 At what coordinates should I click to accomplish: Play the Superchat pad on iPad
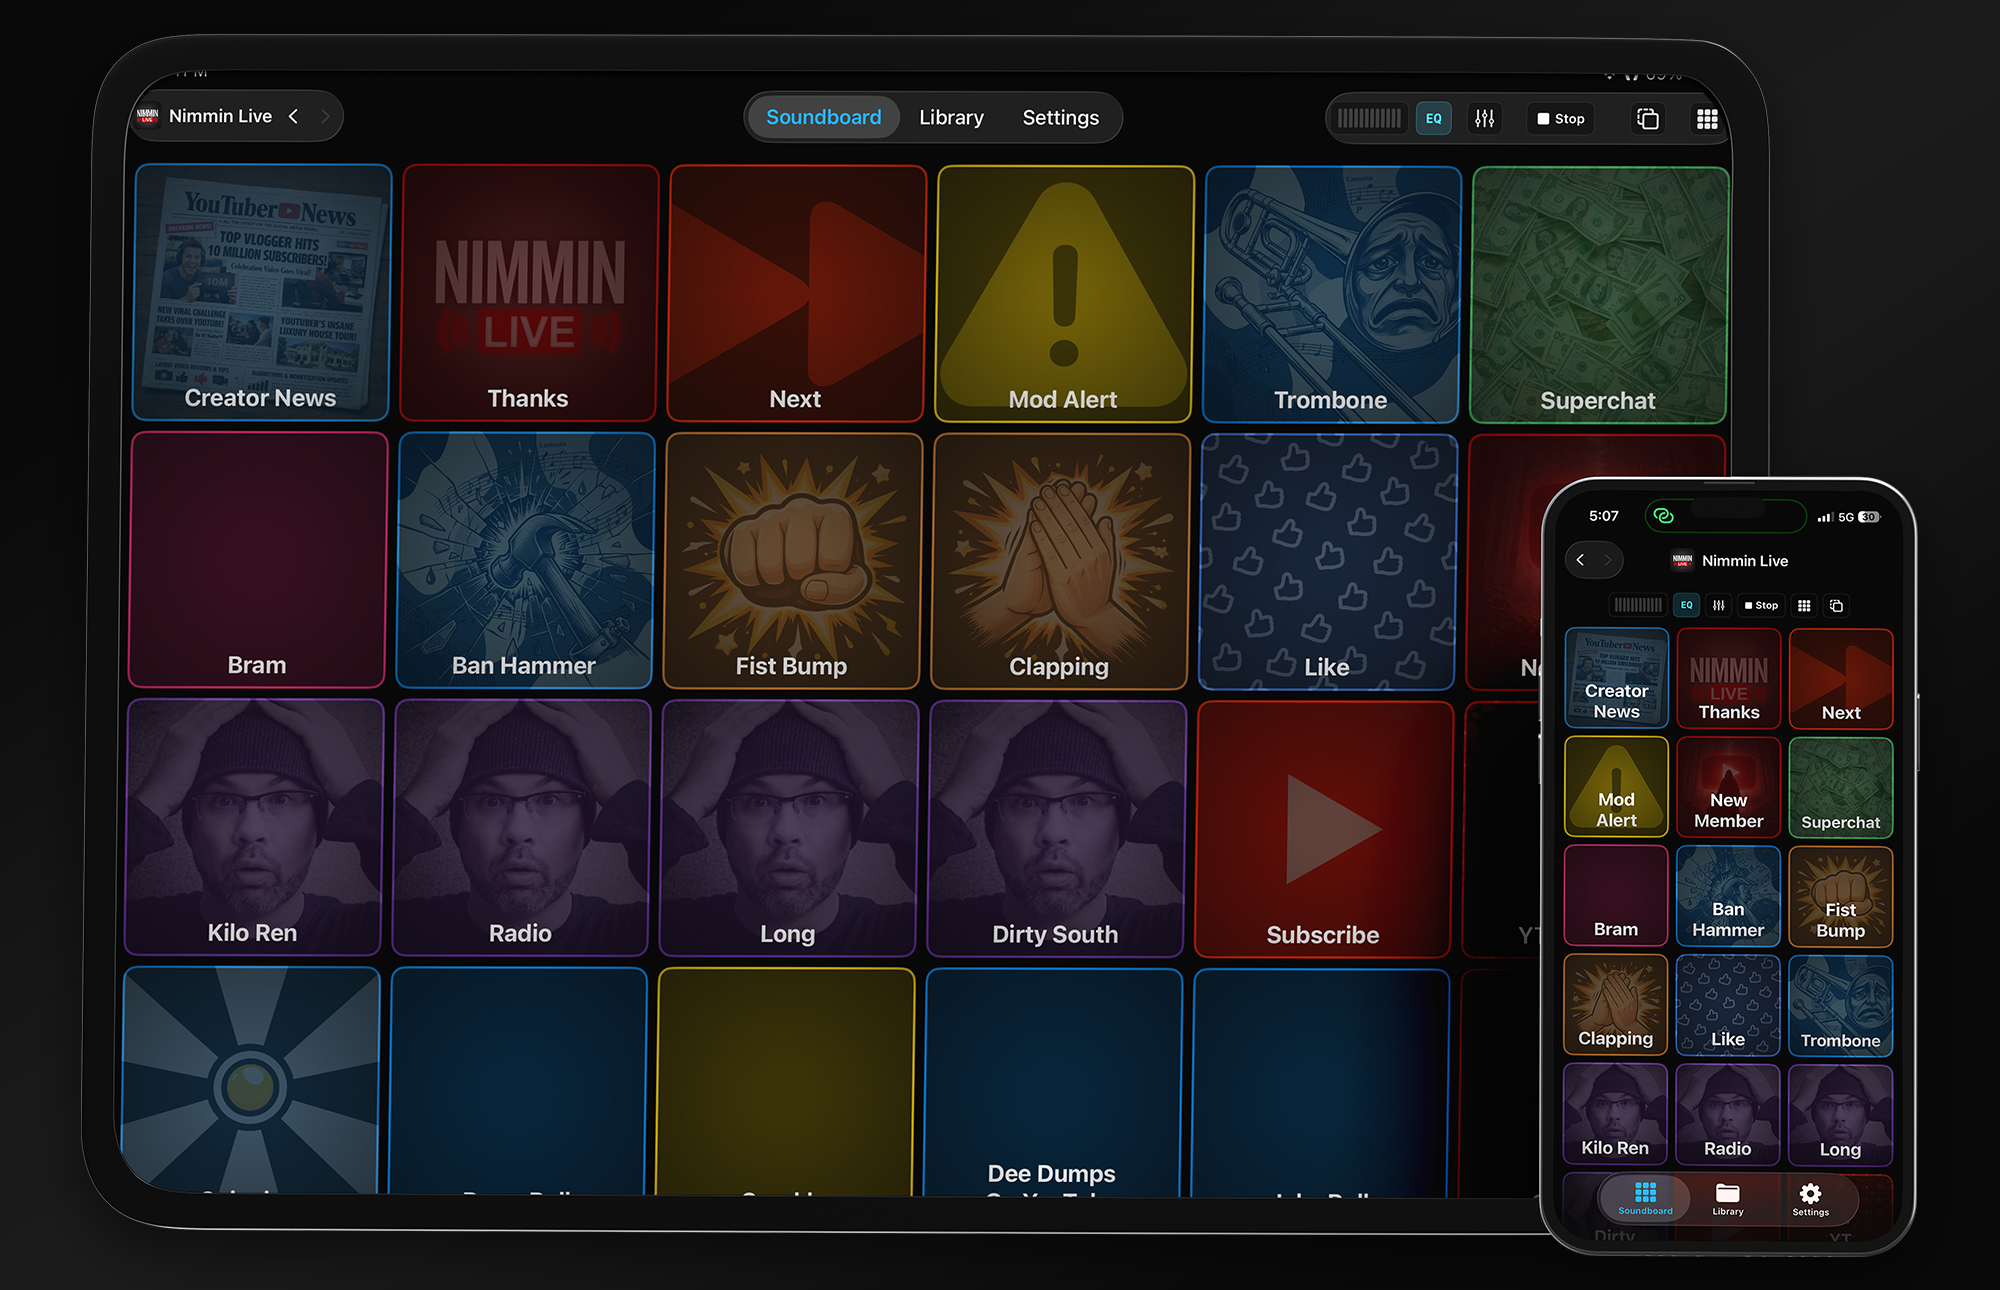point(1599,296)
